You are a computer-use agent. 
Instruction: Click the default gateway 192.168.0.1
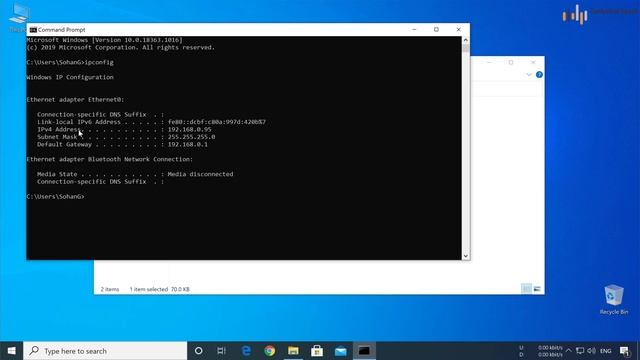pyautogui.click(x=188, y=144)
